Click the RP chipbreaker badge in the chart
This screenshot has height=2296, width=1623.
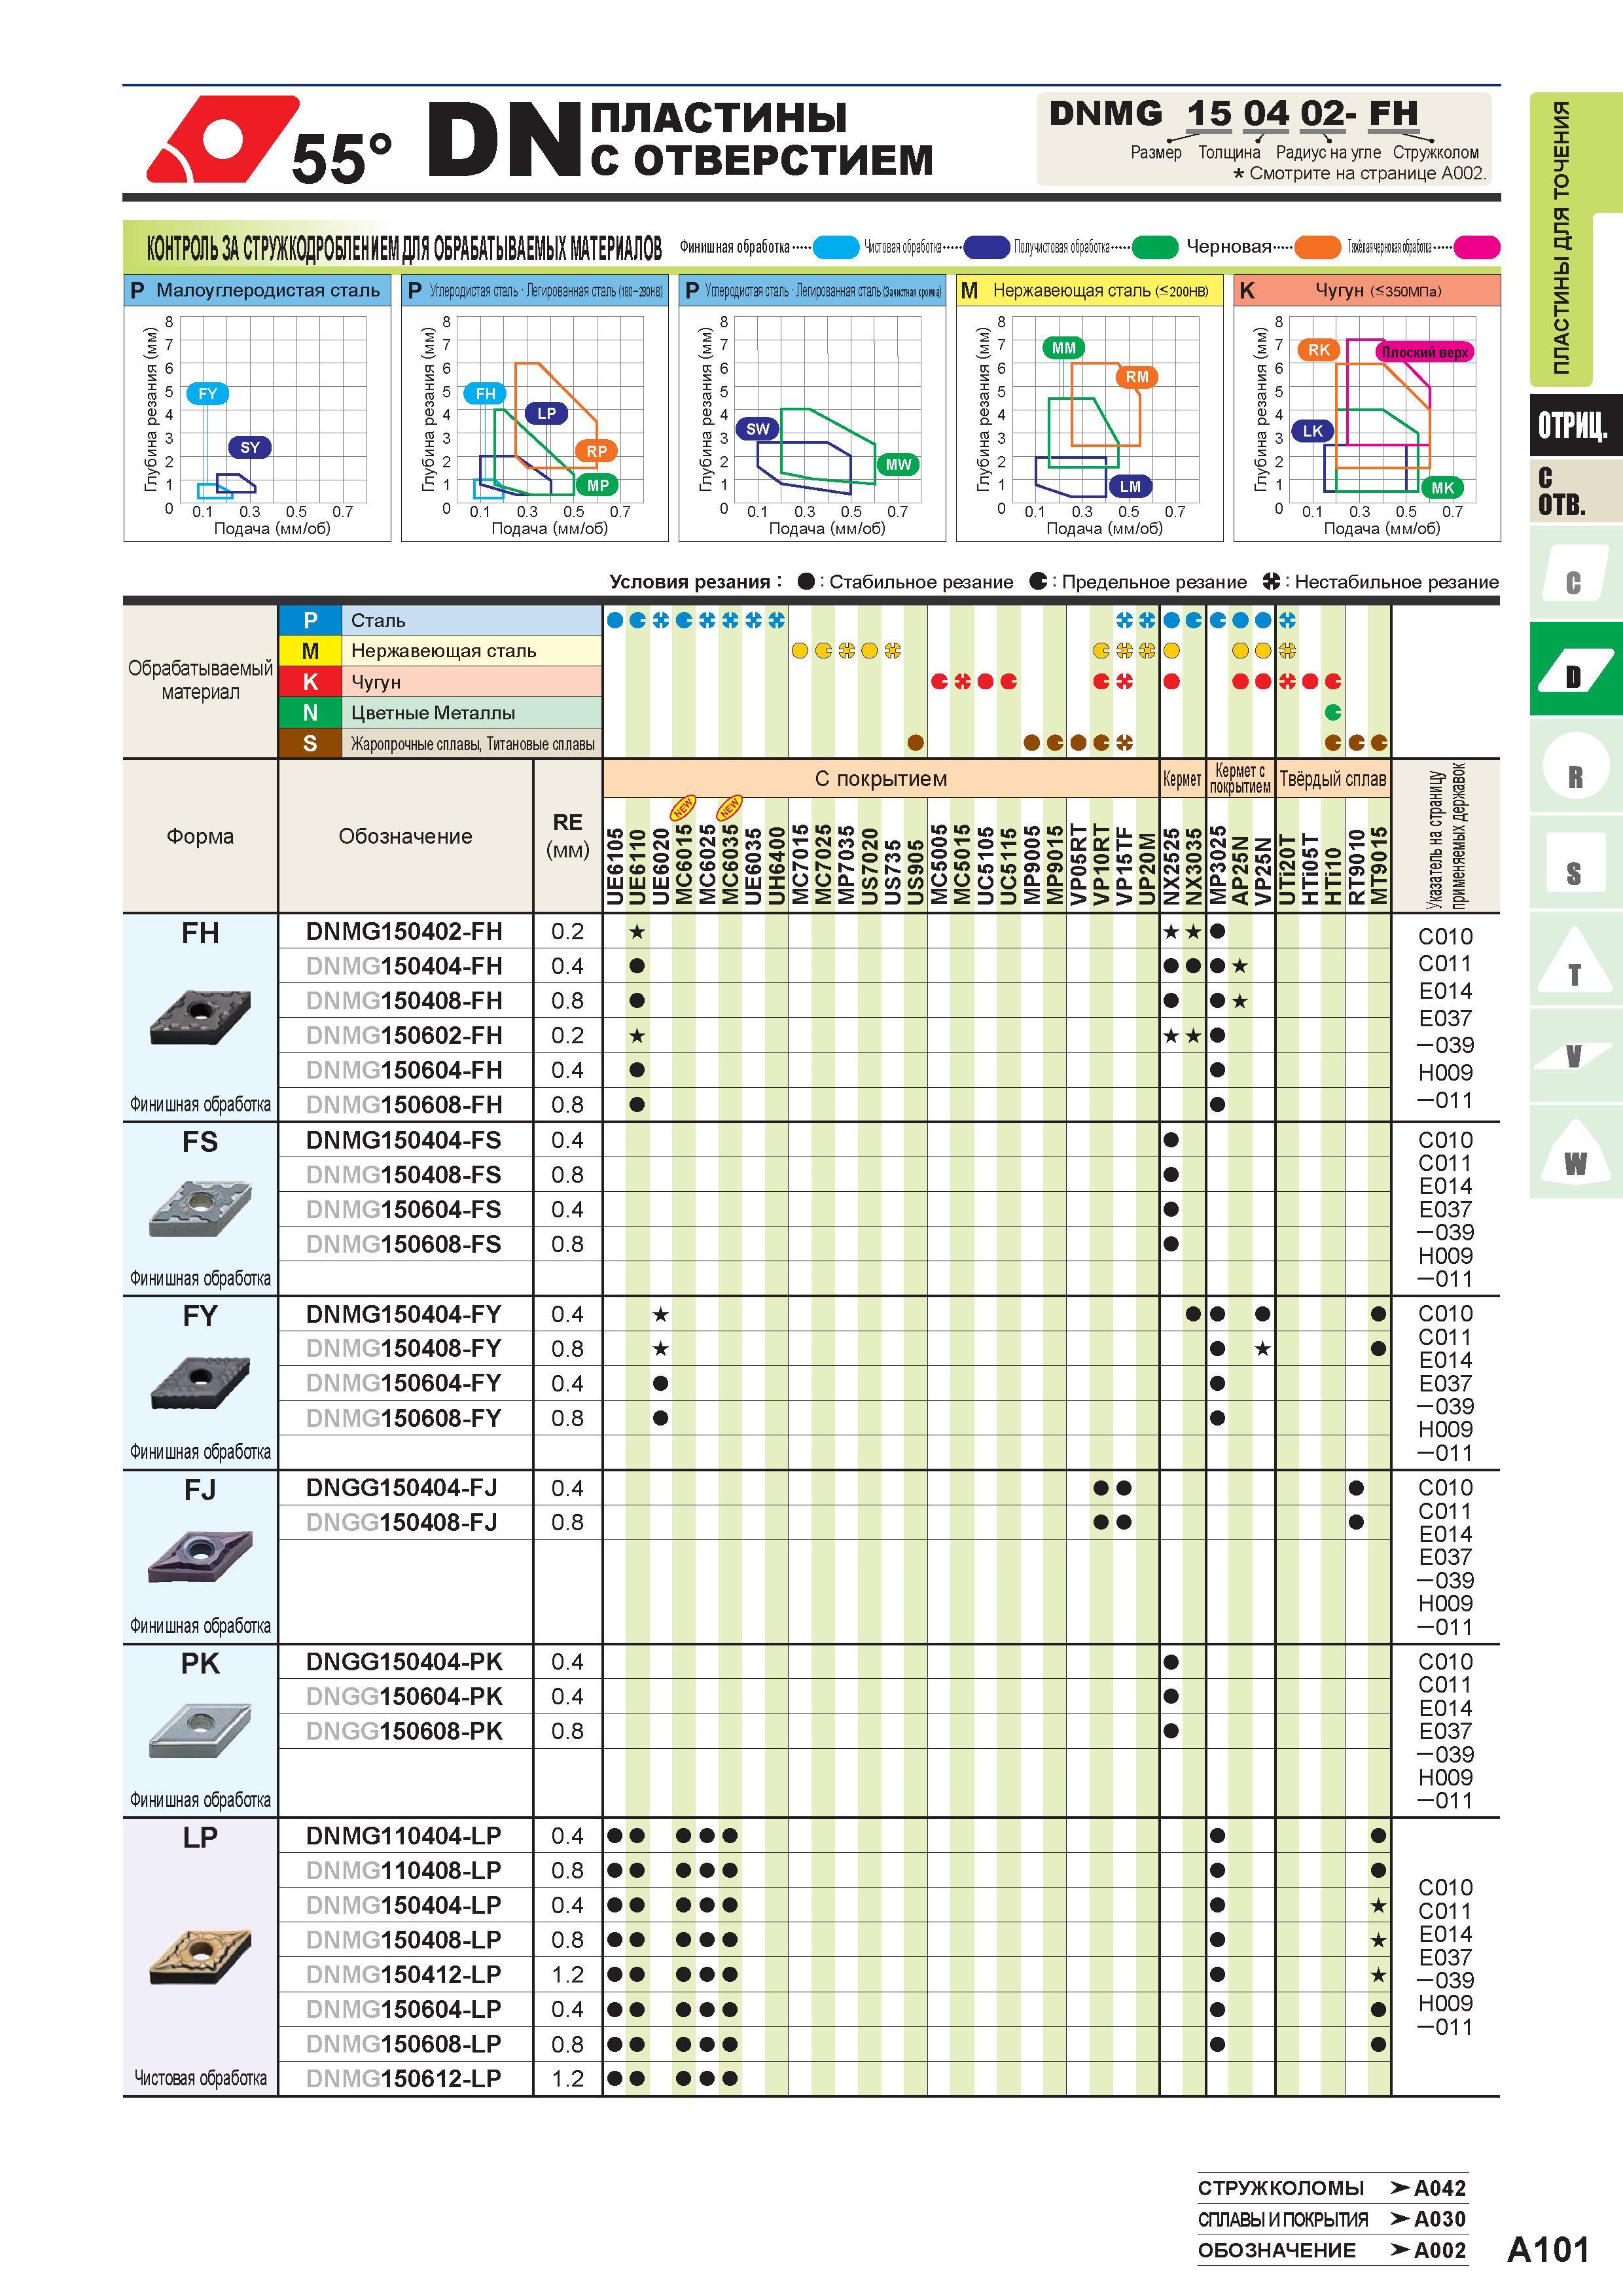pyautogui.click(x=596, y=451)
